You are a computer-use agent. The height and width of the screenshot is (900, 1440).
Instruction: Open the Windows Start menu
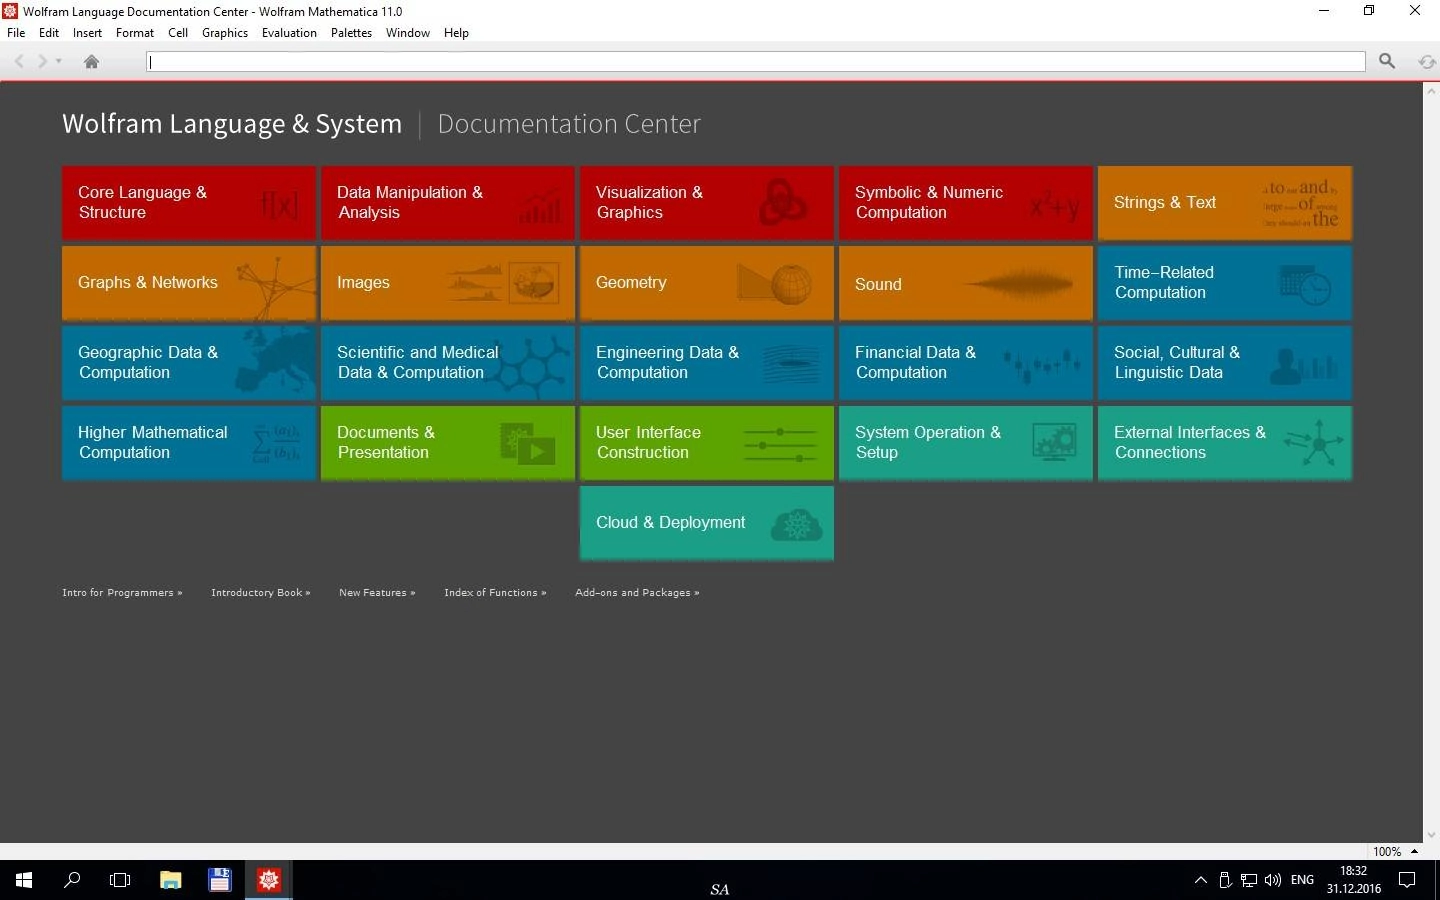coord(24,880)
